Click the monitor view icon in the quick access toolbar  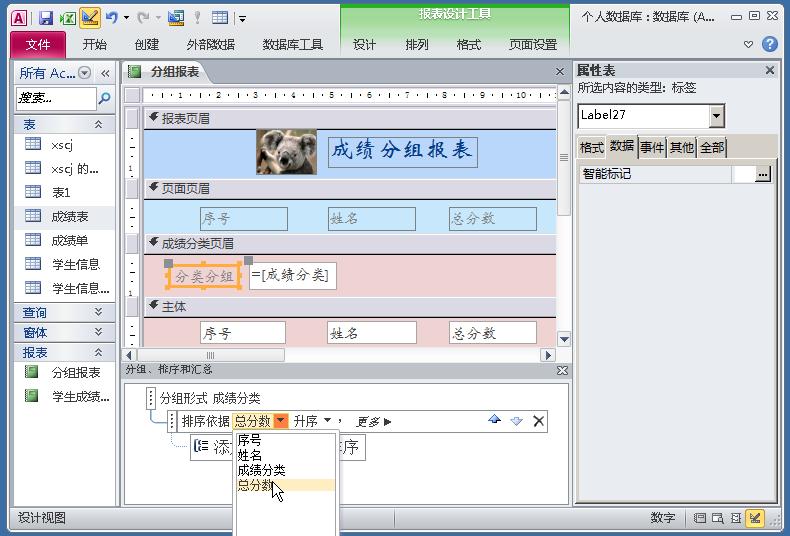(176, 18)
